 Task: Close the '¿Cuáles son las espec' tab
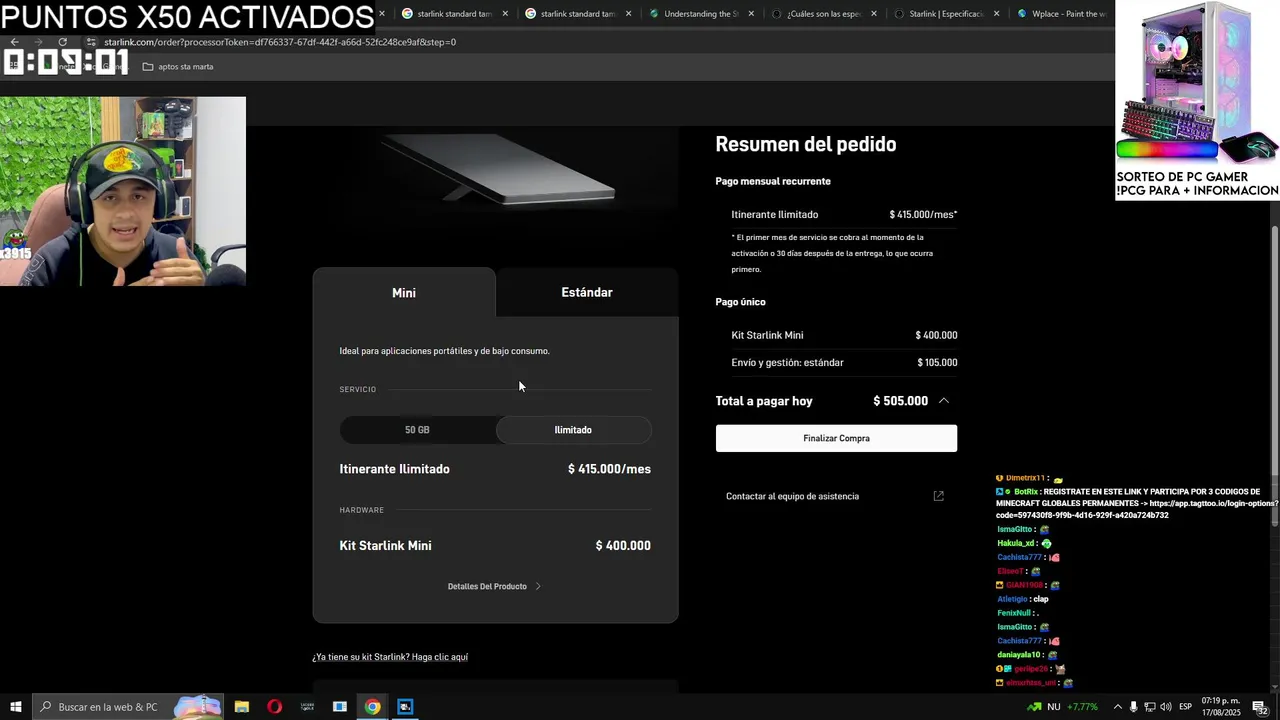click(x=873, y=14)
